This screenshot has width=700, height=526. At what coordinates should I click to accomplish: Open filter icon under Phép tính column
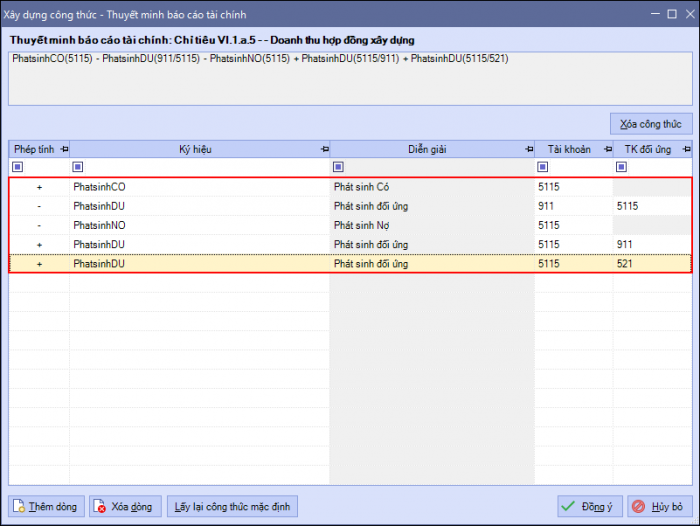tap(17, 167)
